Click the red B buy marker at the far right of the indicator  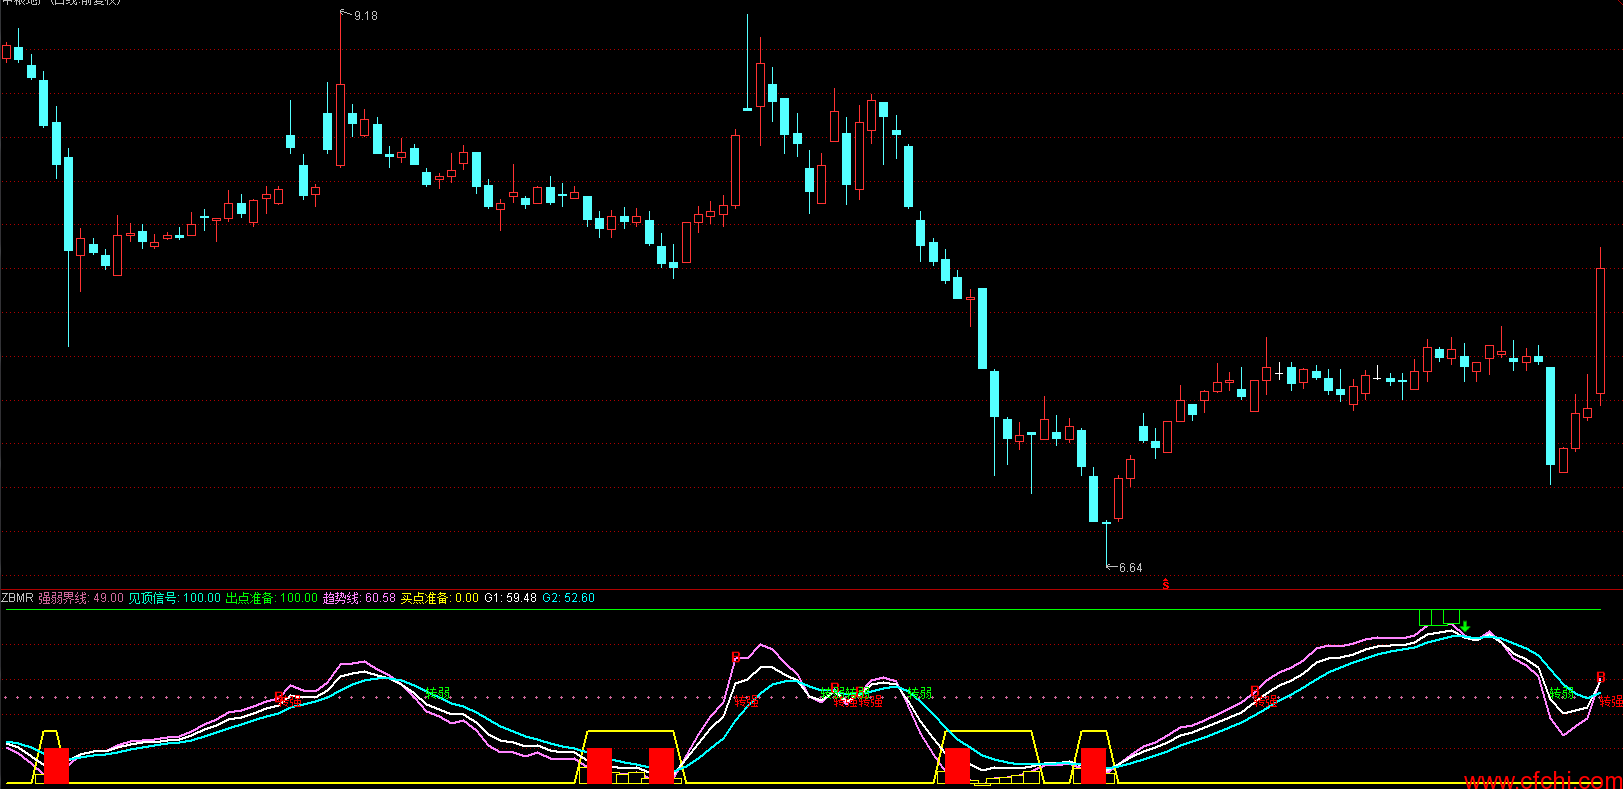tap(1601, 678)
